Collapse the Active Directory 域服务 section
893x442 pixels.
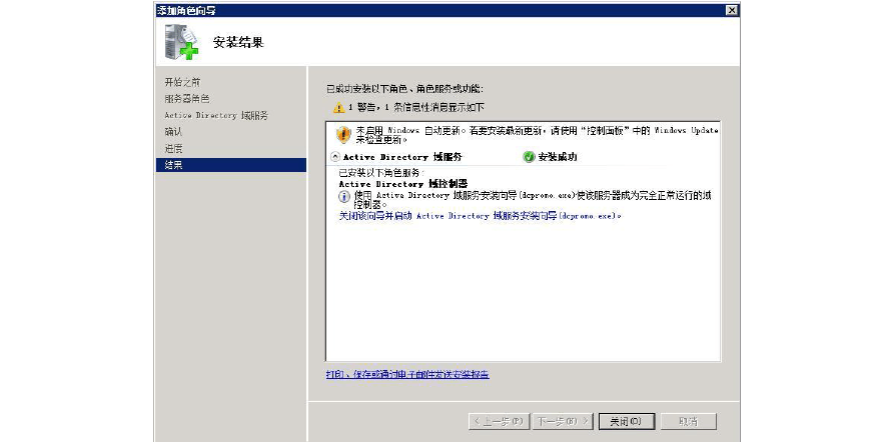tap(335, 157)
